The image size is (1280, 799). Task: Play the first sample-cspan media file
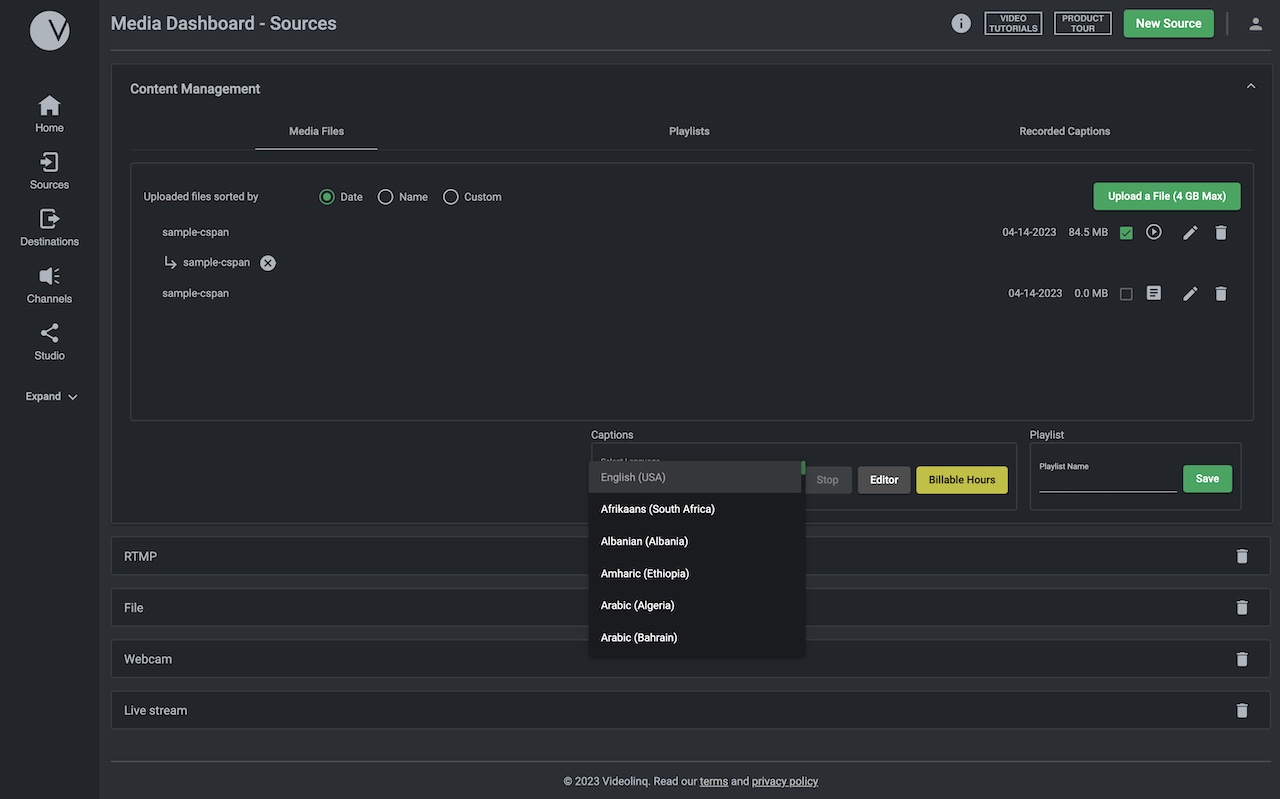pos(1153,231)
